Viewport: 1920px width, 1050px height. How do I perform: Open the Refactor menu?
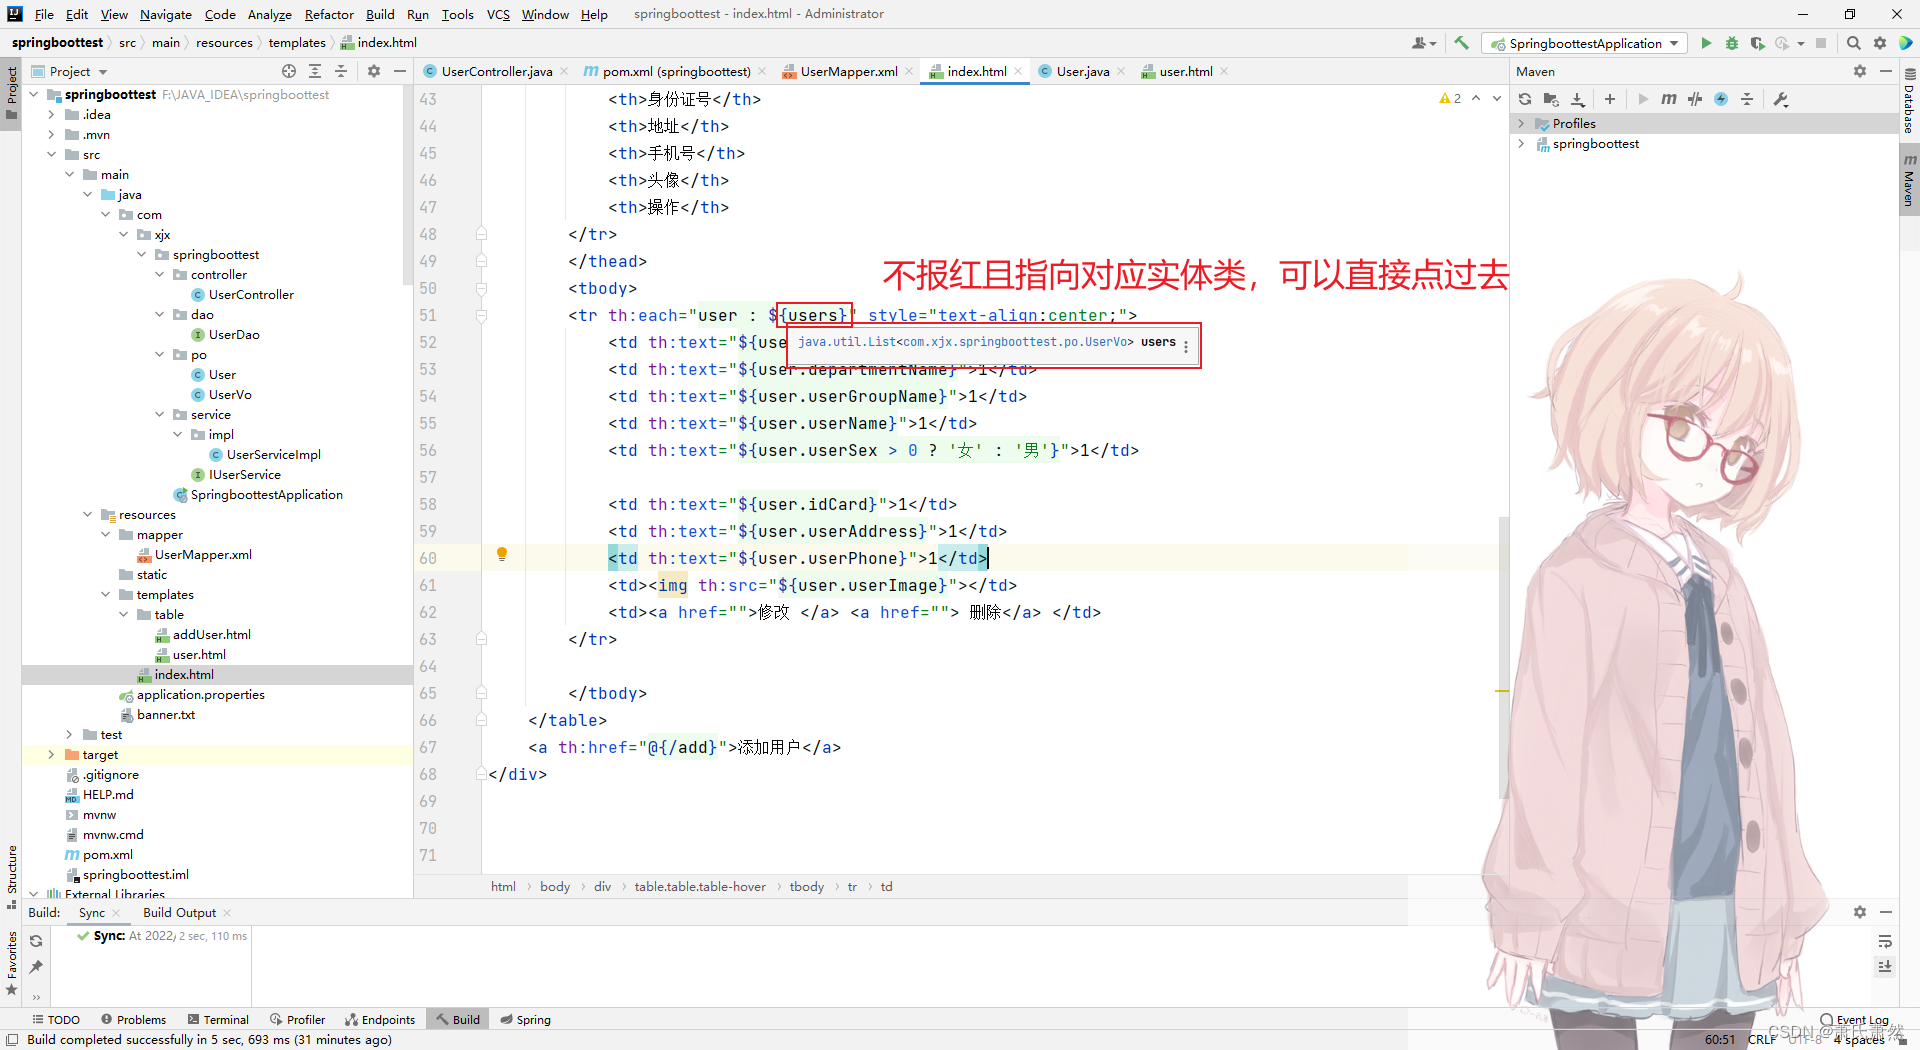tap(329, 14)
